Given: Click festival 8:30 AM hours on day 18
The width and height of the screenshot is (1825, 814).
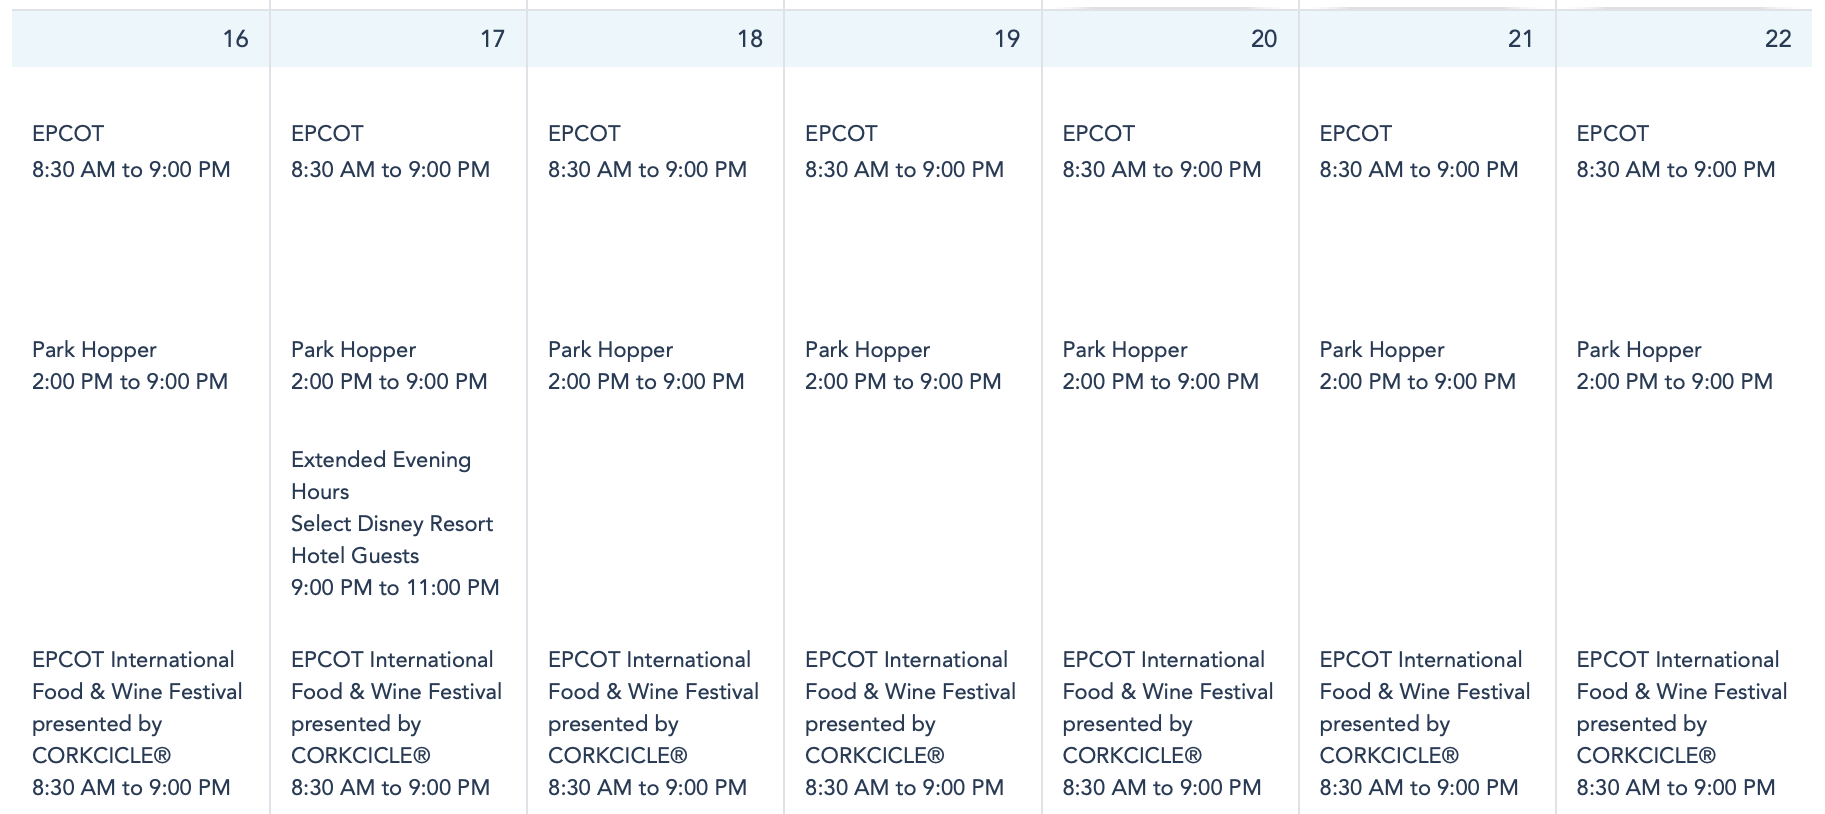Looking at the screenshot, I should 647,788.
